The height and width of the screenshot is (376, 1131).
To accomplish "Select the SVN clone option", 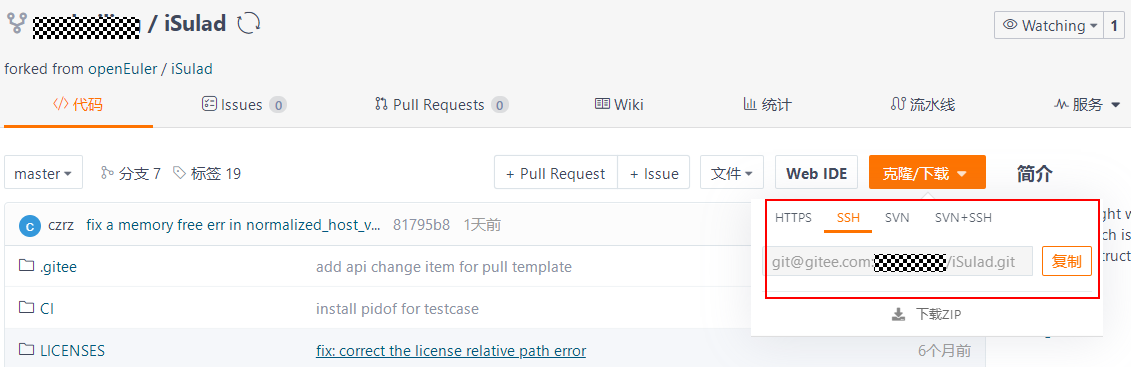I will 897,217.
